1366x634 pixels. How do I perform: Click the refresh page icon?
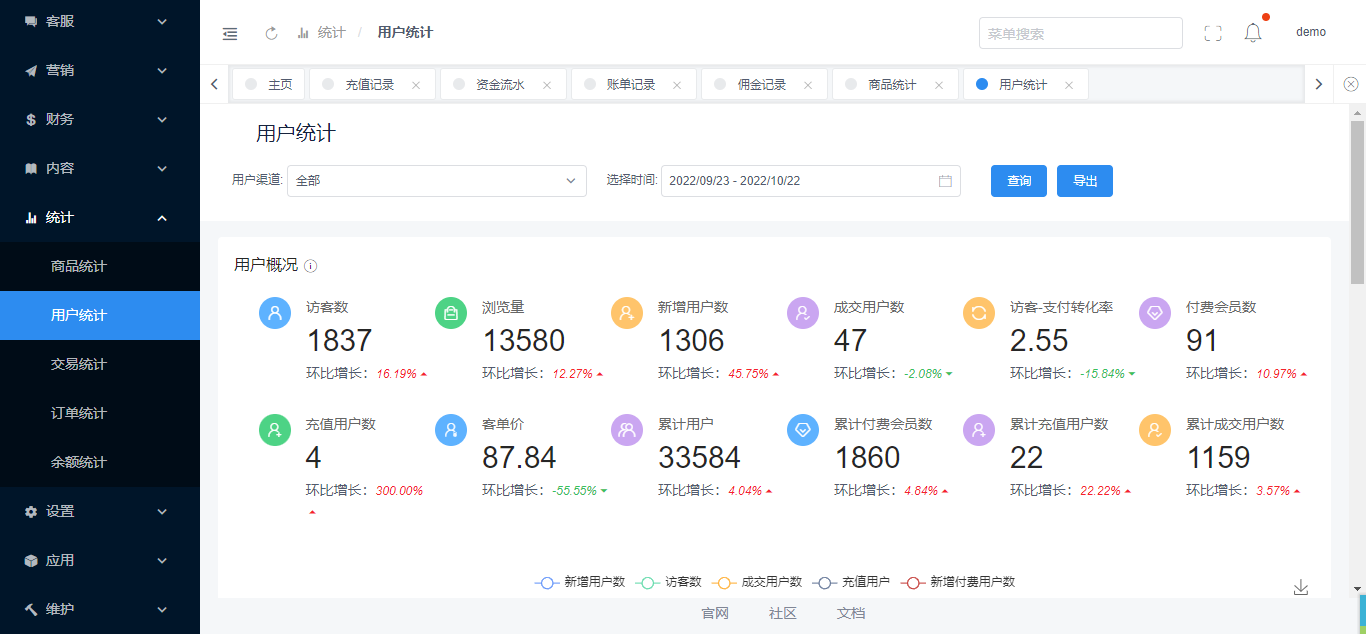(271, 33)
